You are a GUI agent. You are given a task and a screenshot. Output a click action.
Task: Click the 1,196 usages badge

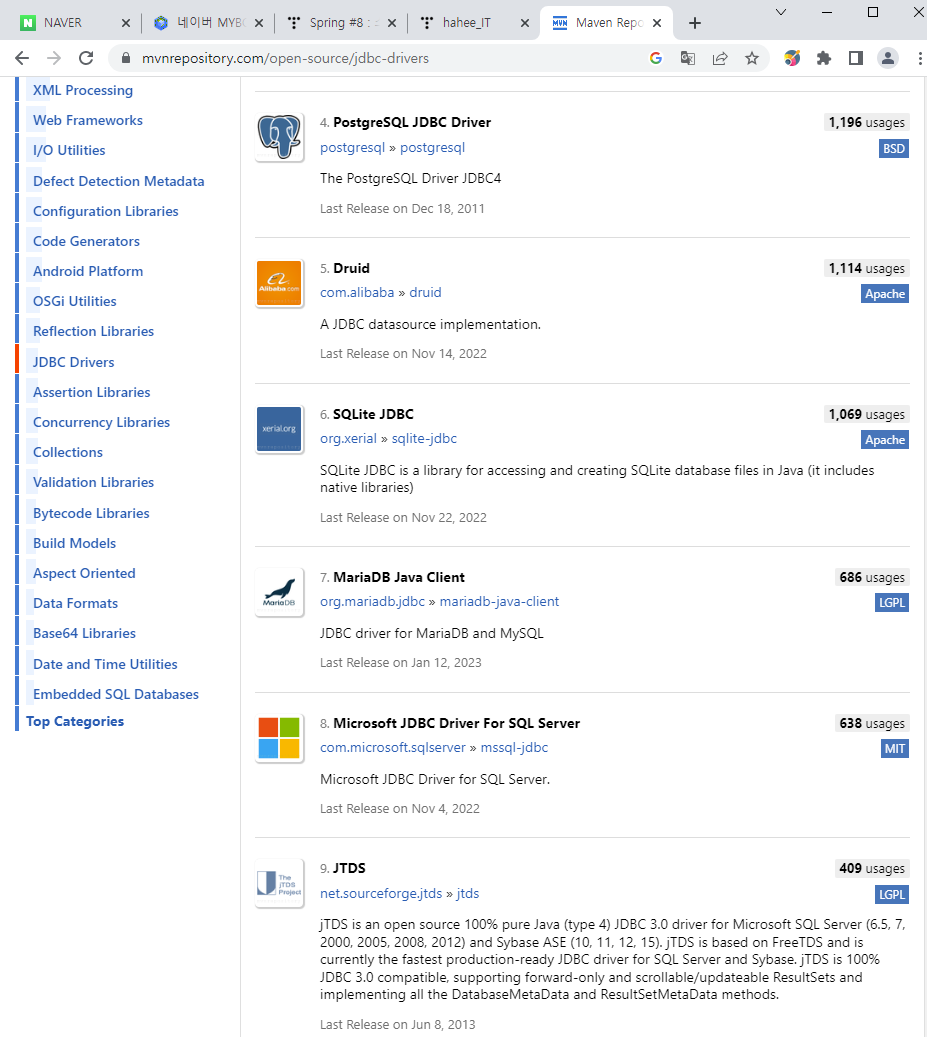click(x=866, y=122)
